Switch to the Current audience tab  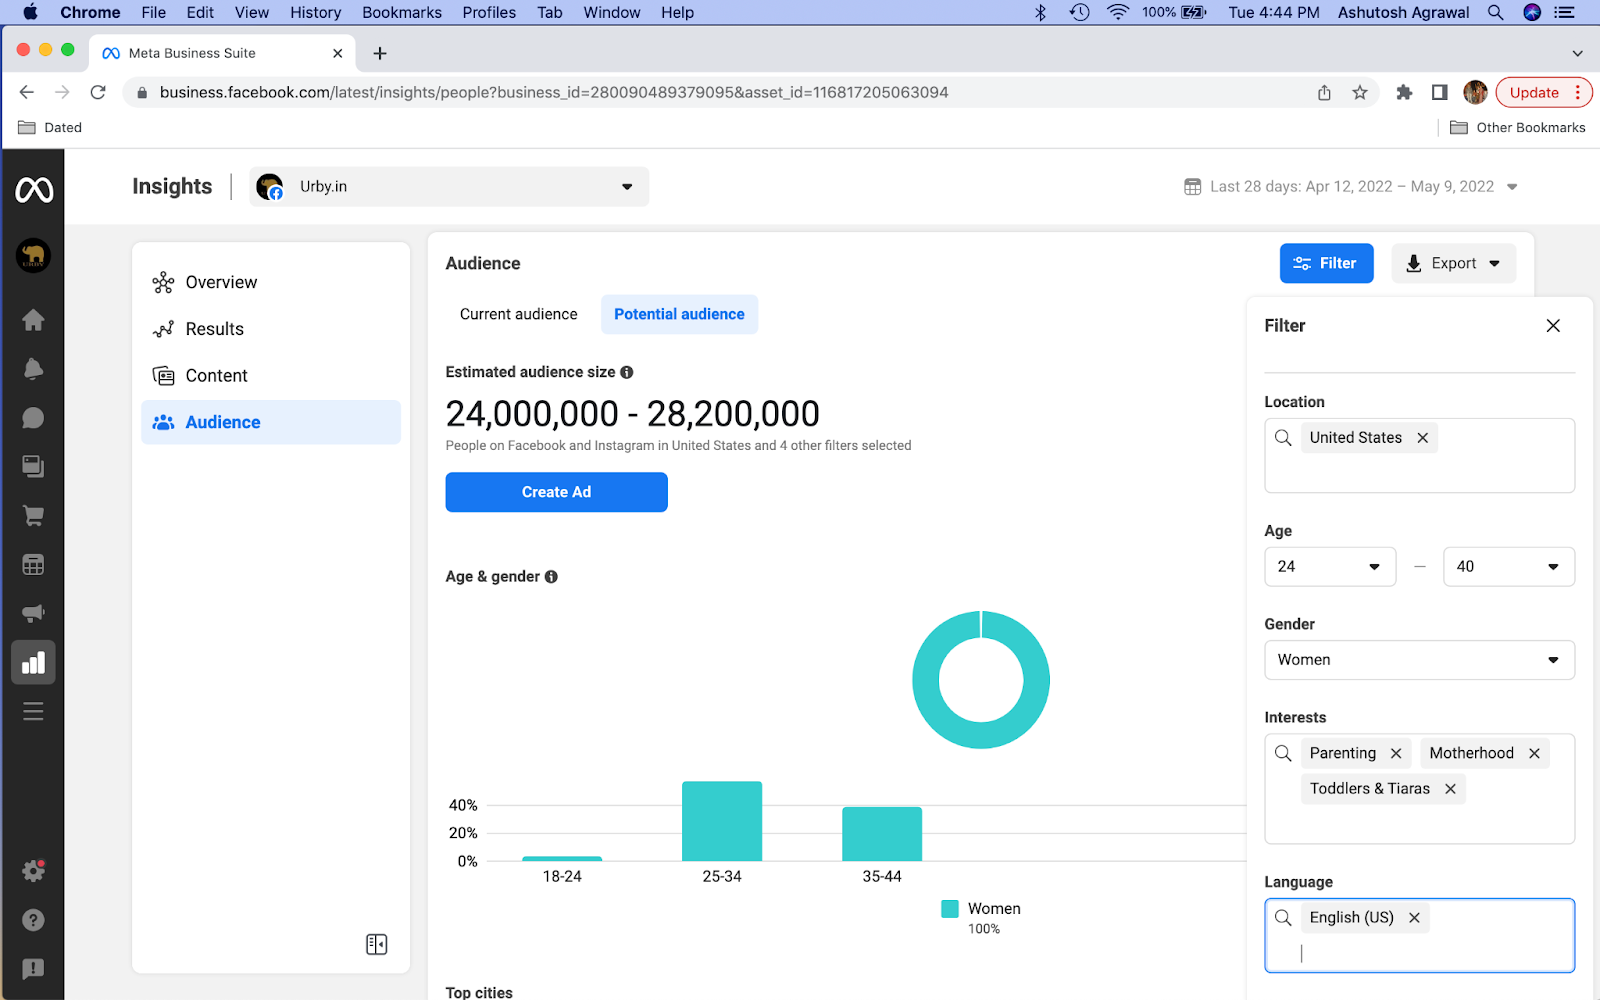[518, 314]
